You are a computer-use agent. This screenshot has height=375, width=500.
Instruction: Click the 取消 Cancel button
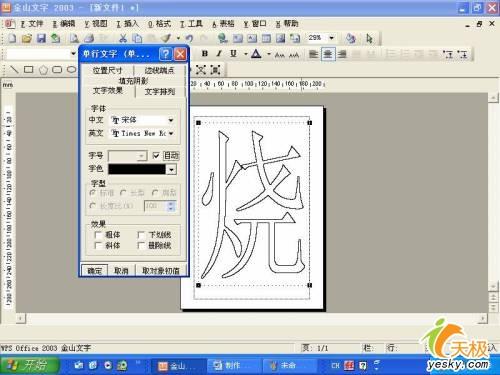tap(121, 271)
